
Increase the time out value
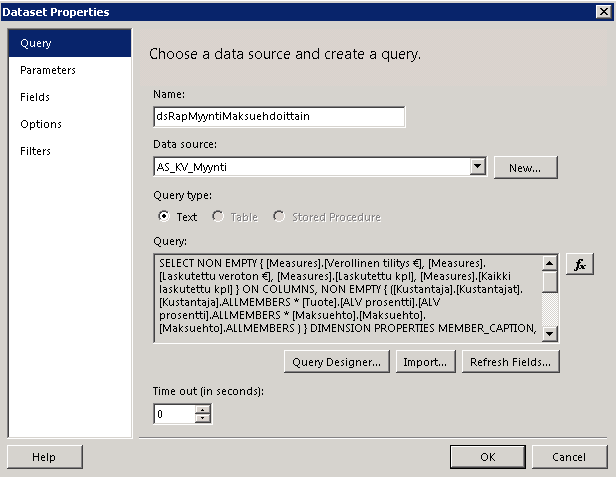click(x=204, y=408)
